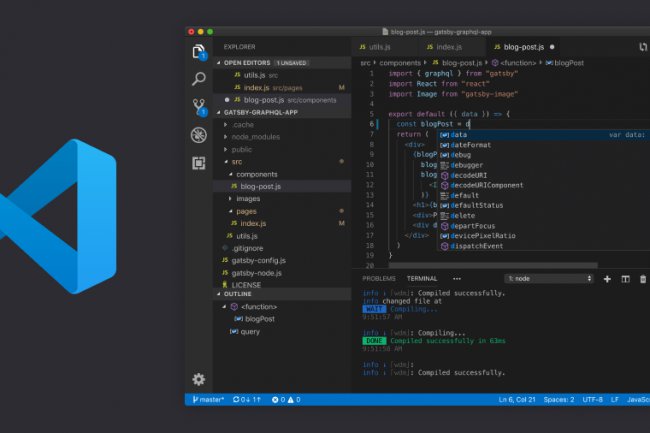Open the Explorer view in activity bar

pos(199,51)
